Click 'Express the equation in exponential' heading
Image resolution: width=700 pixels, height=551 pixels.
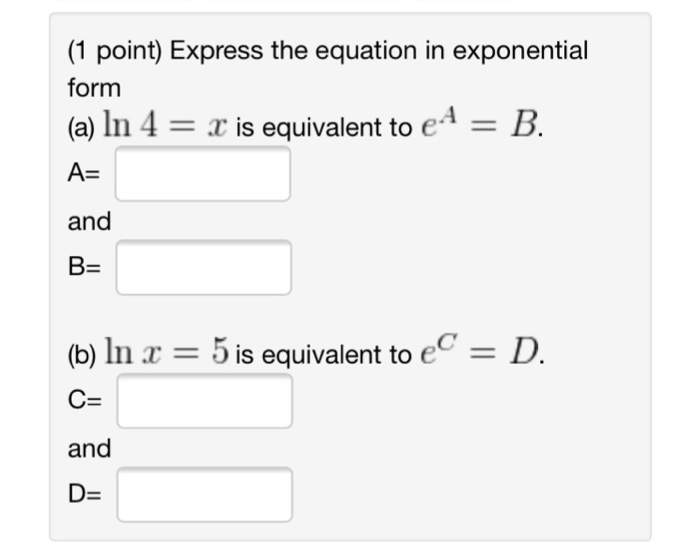379,51
